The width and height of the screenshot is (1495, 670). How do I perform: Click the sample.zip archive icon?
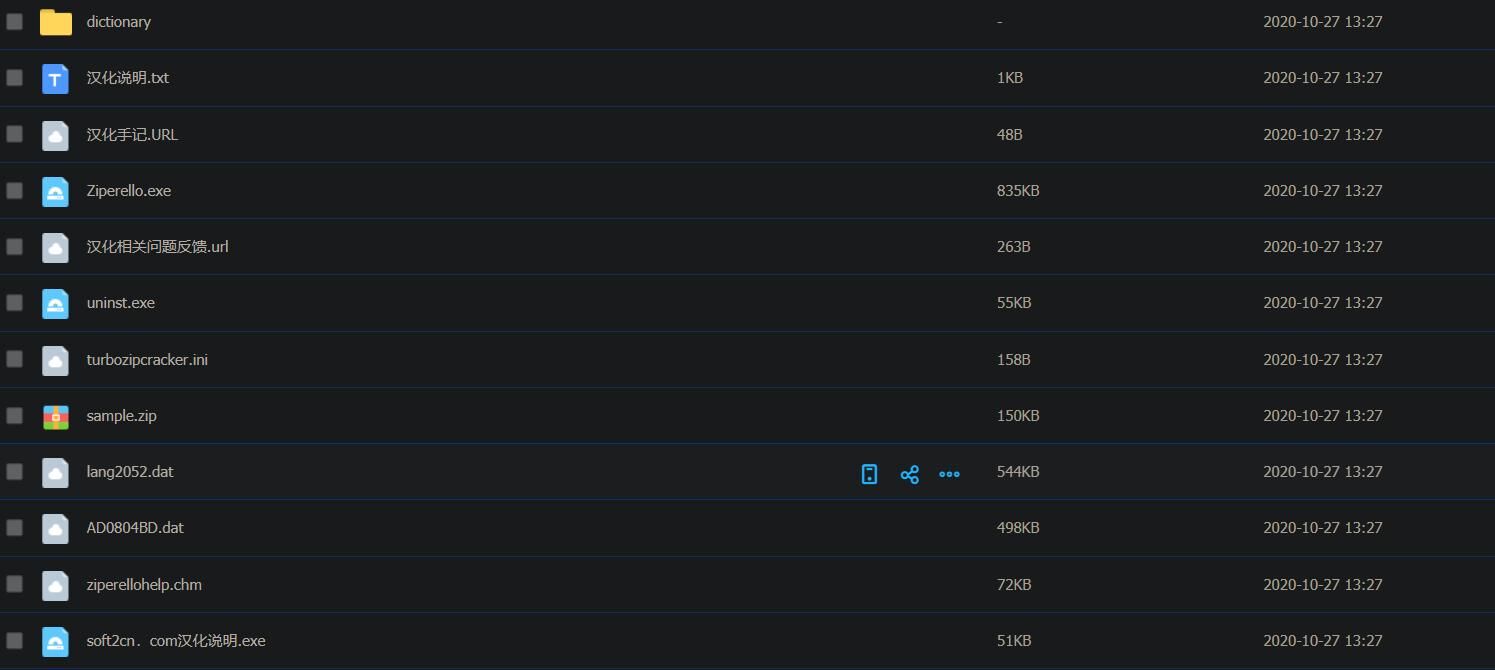pos(56,416)
